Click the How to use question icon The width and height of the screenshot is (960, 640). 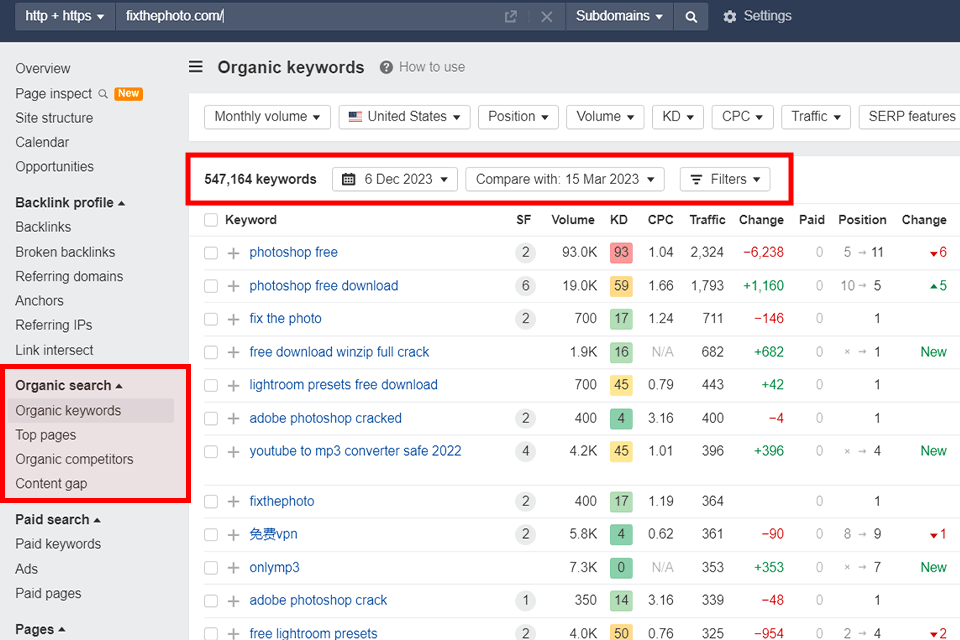point(386,67)
